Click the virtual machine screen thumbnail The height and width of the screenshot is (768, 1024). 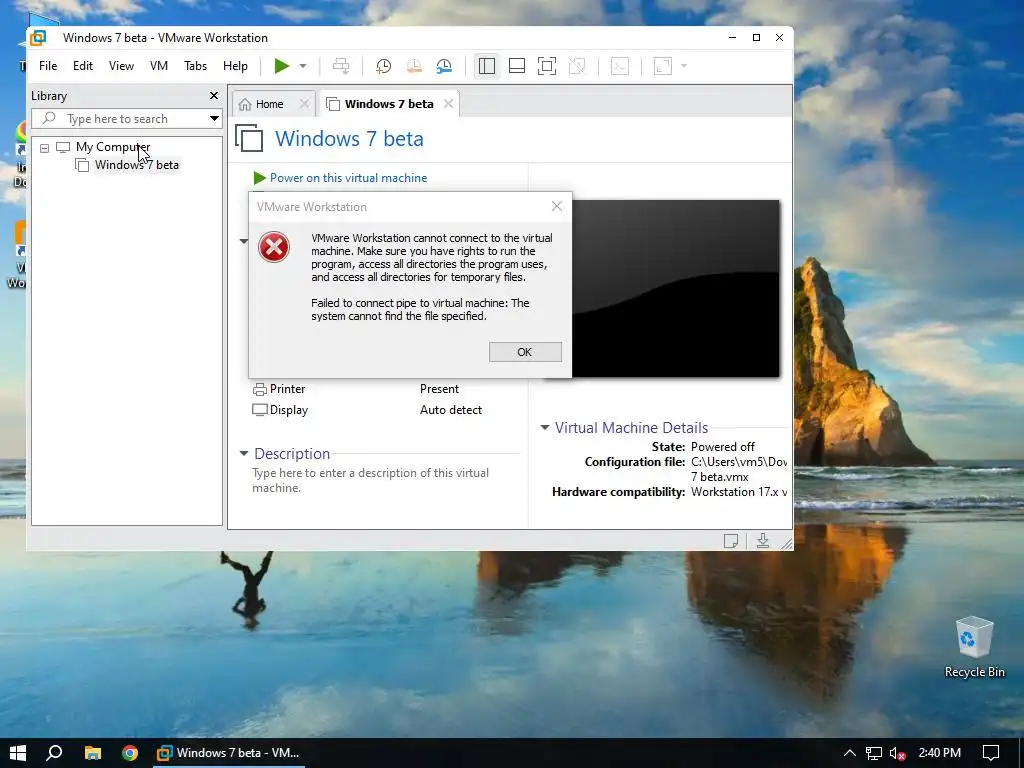675,289
